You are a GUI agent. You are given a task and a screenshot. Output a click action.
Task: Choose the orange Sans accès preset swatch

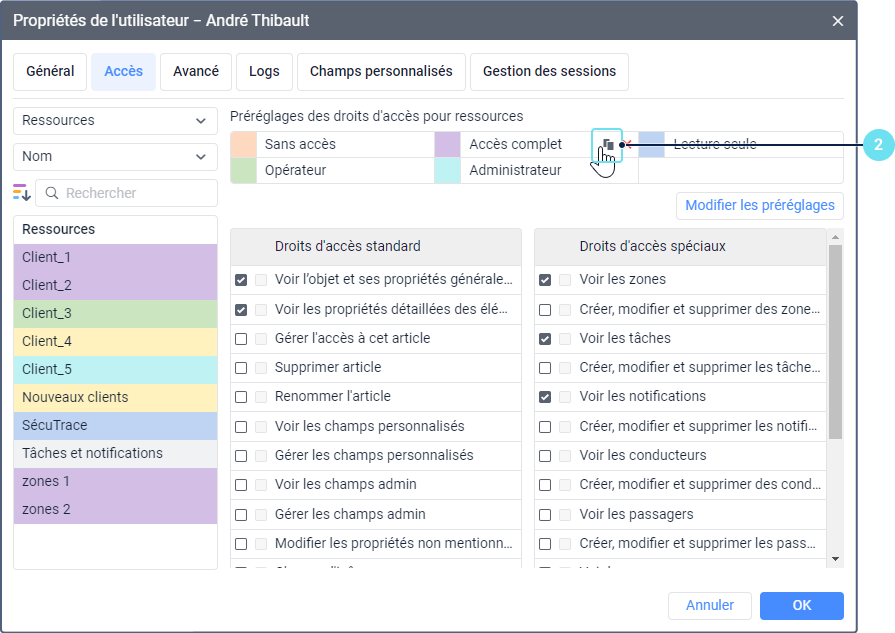point(243,145)
